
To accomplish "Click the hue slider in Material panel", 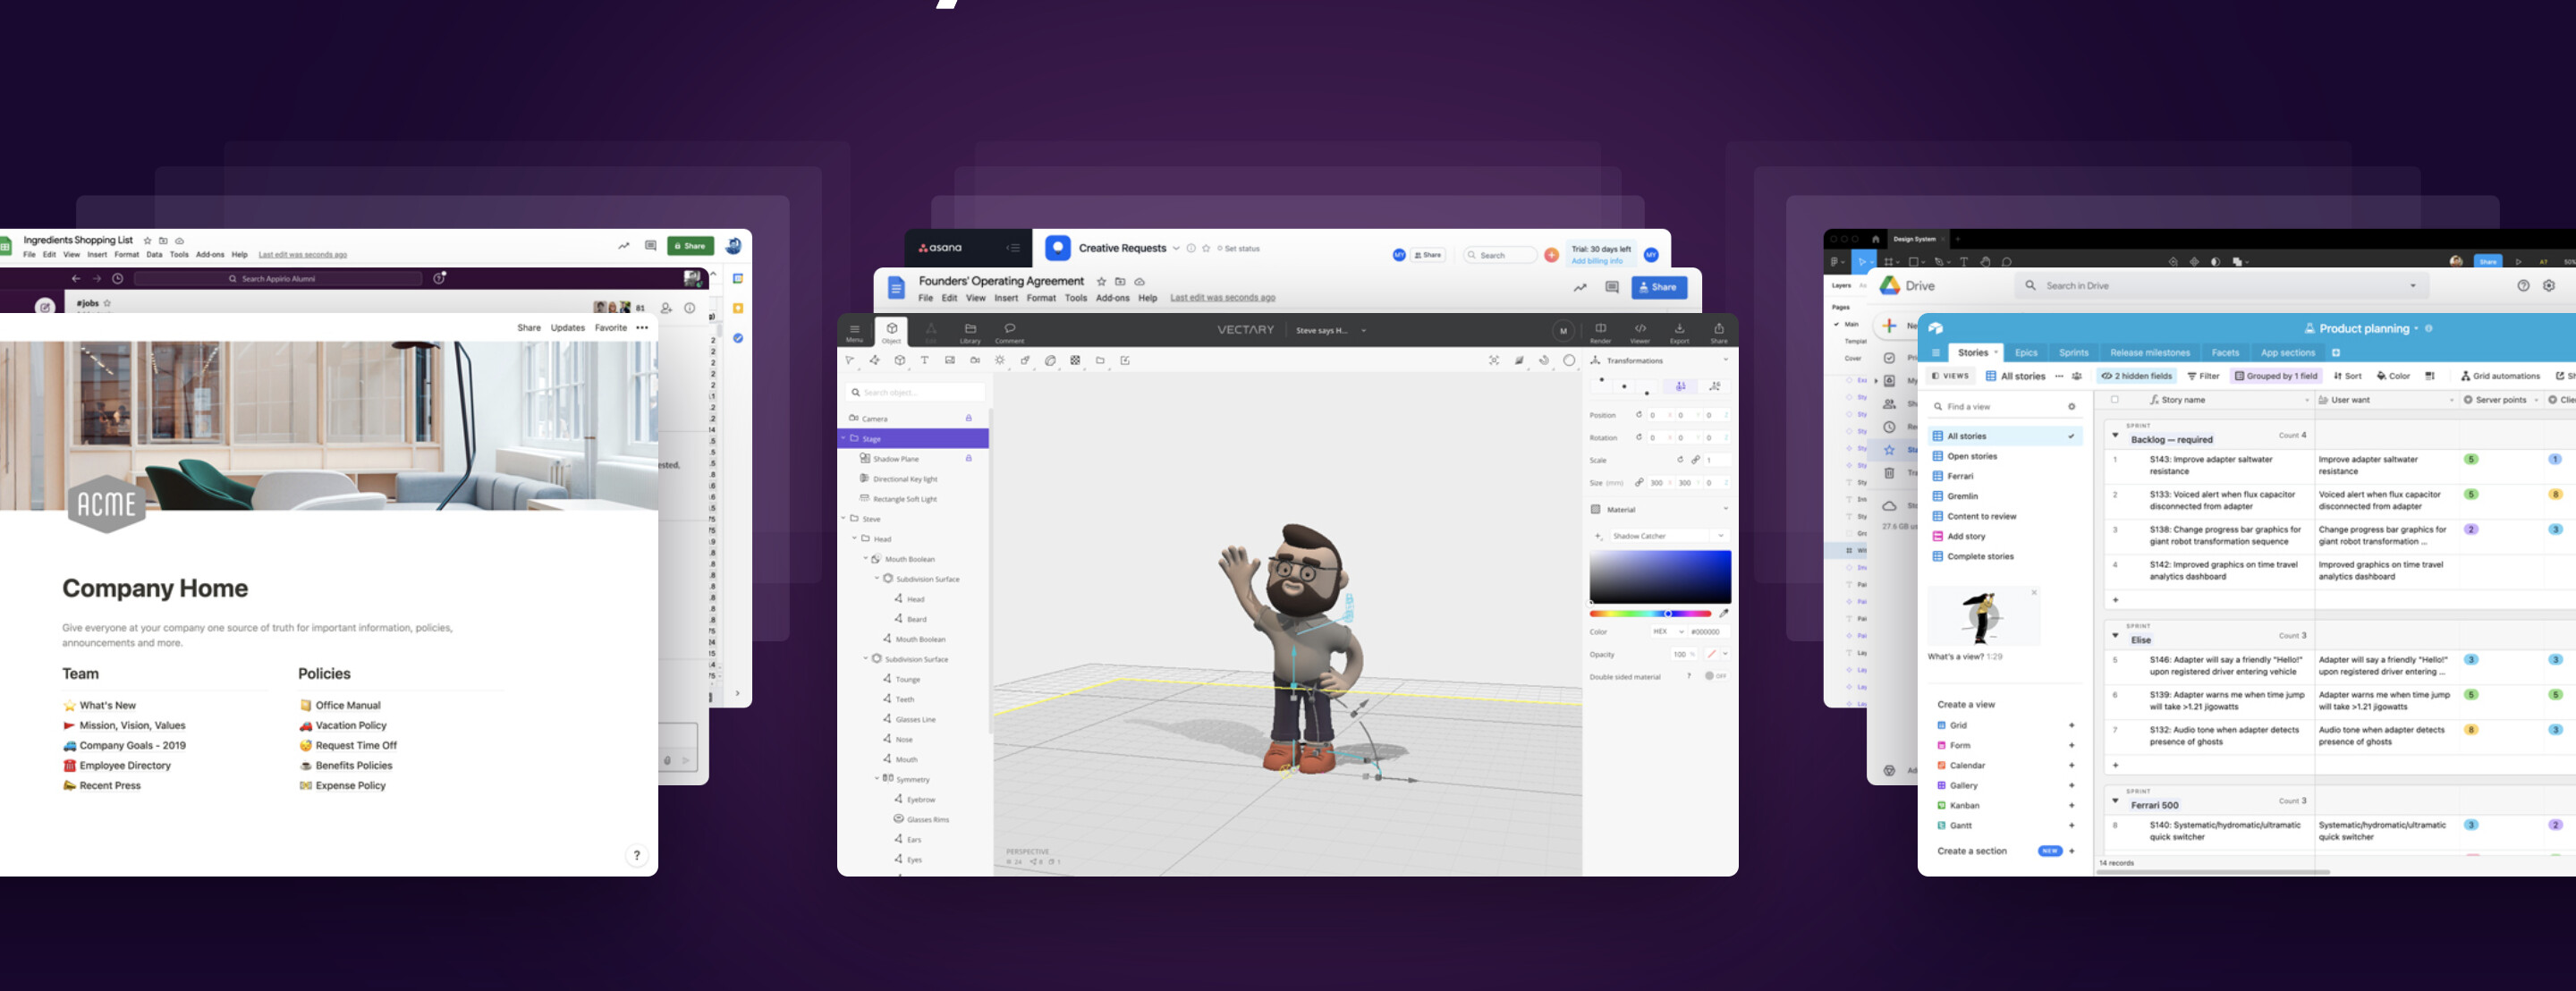I will tap(1649, 613).
